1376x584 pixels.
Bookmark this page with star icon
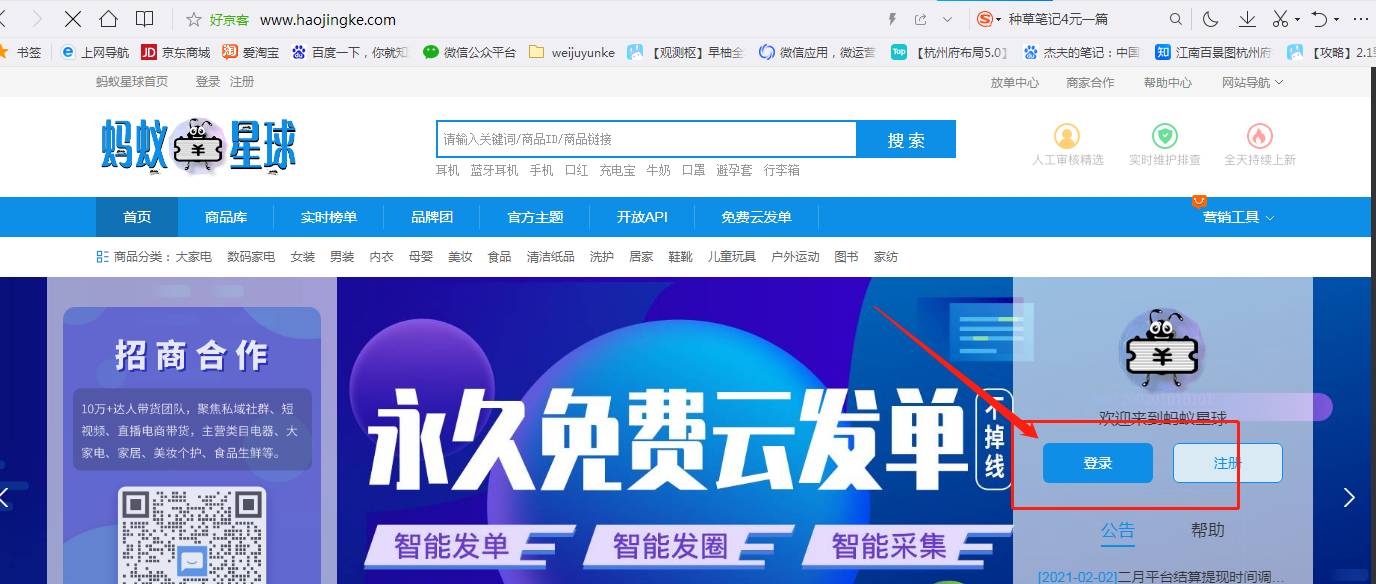[193, 19]
